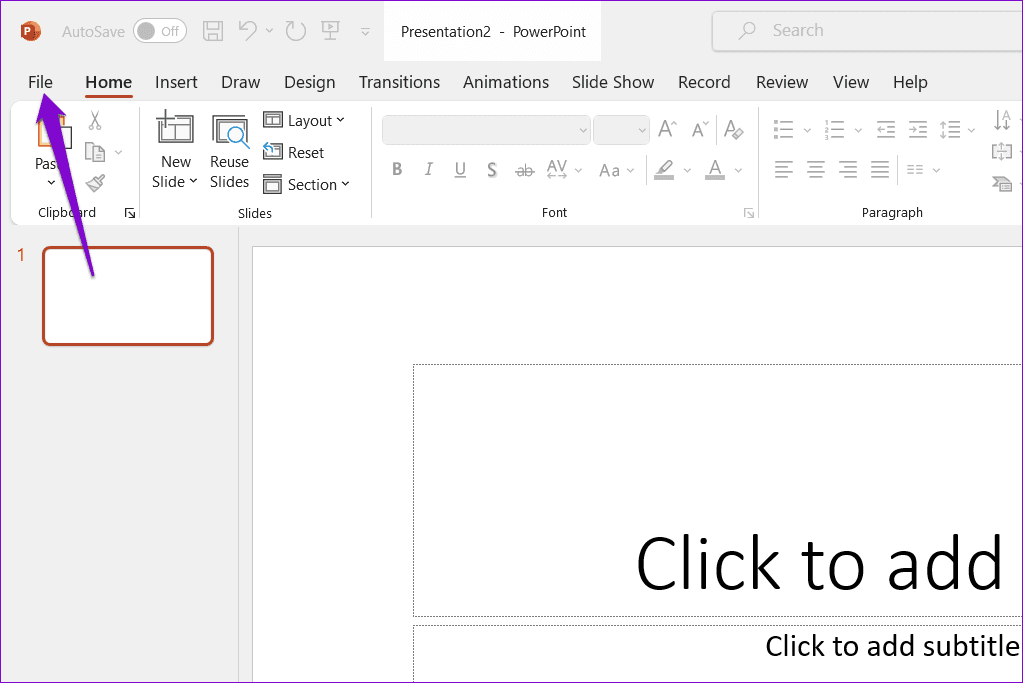Select the Format Painter icon

click(95, 182)
